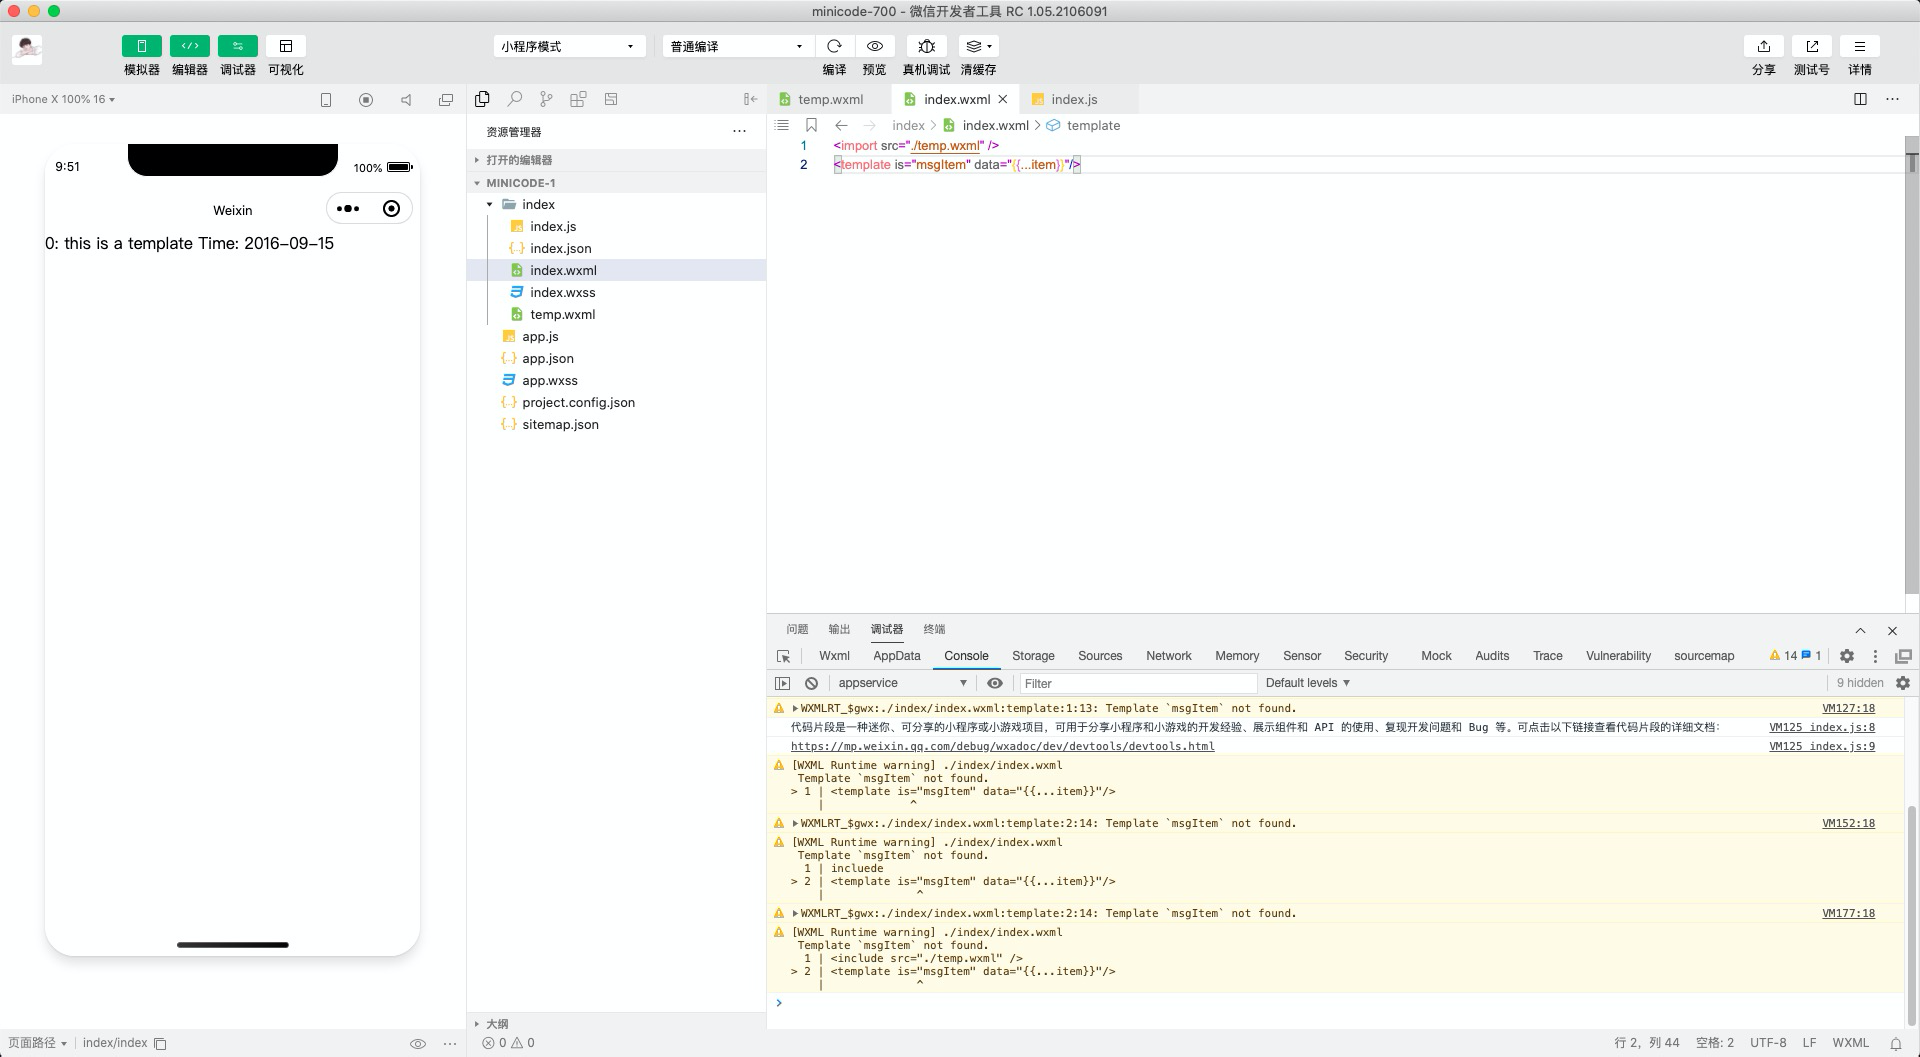This screenshot has width=1920, height=1057.
Task: Toggle the editor bookmark icon
Action: pos(811,125)
